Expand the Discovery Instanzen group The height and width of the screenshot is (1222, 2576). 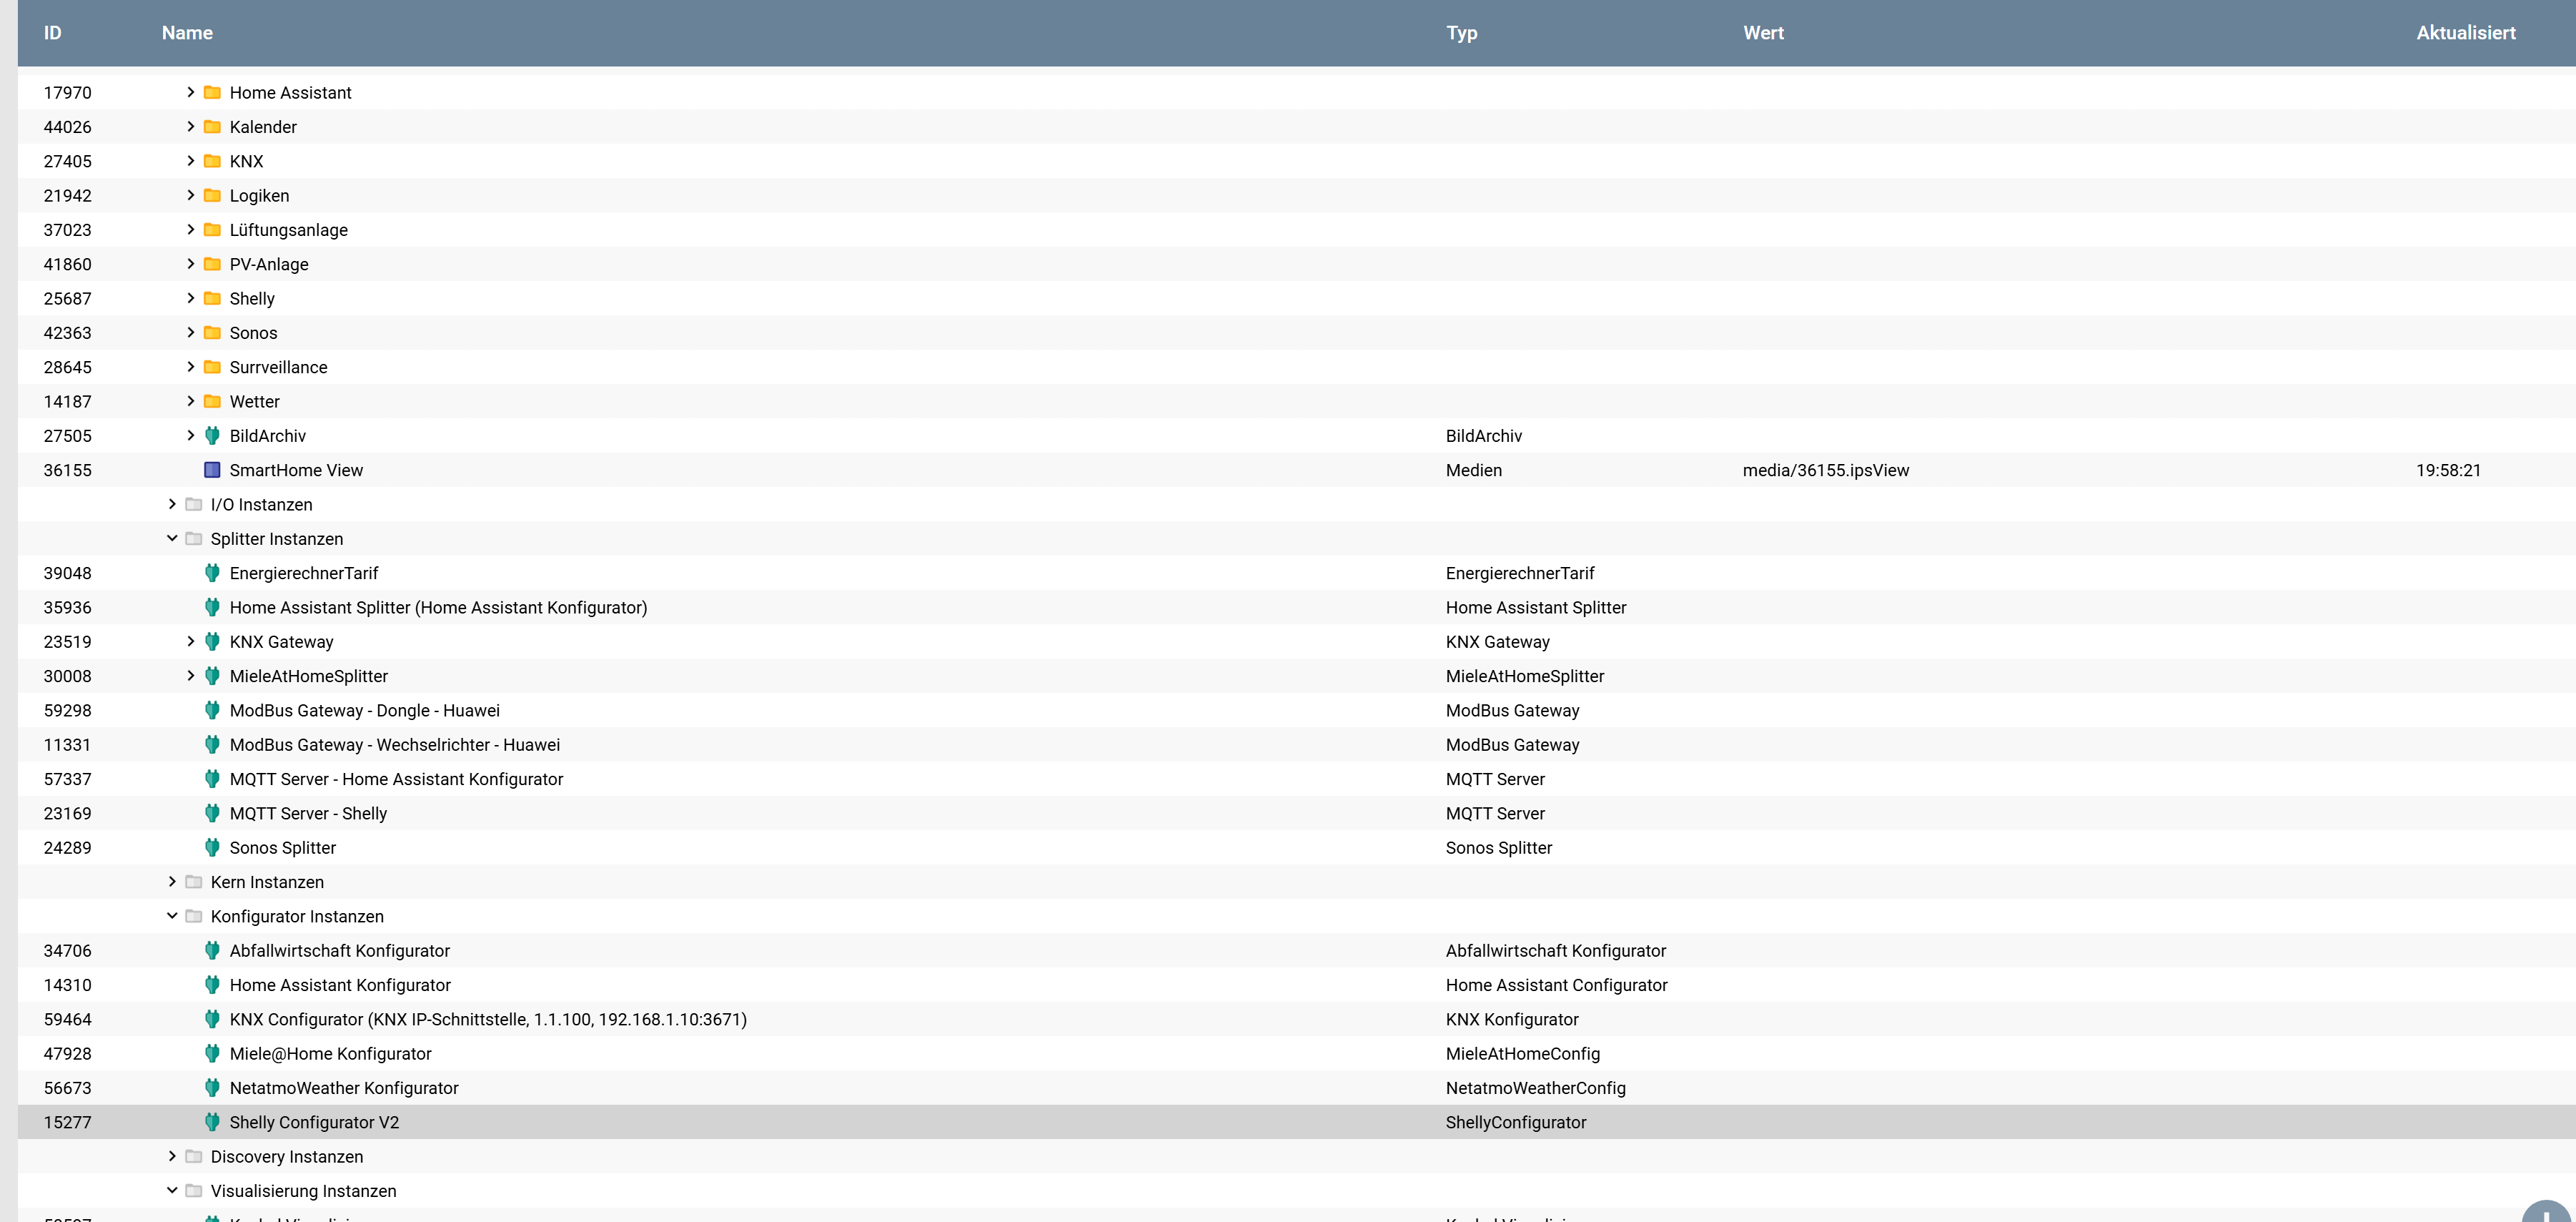click(172, 1156)
